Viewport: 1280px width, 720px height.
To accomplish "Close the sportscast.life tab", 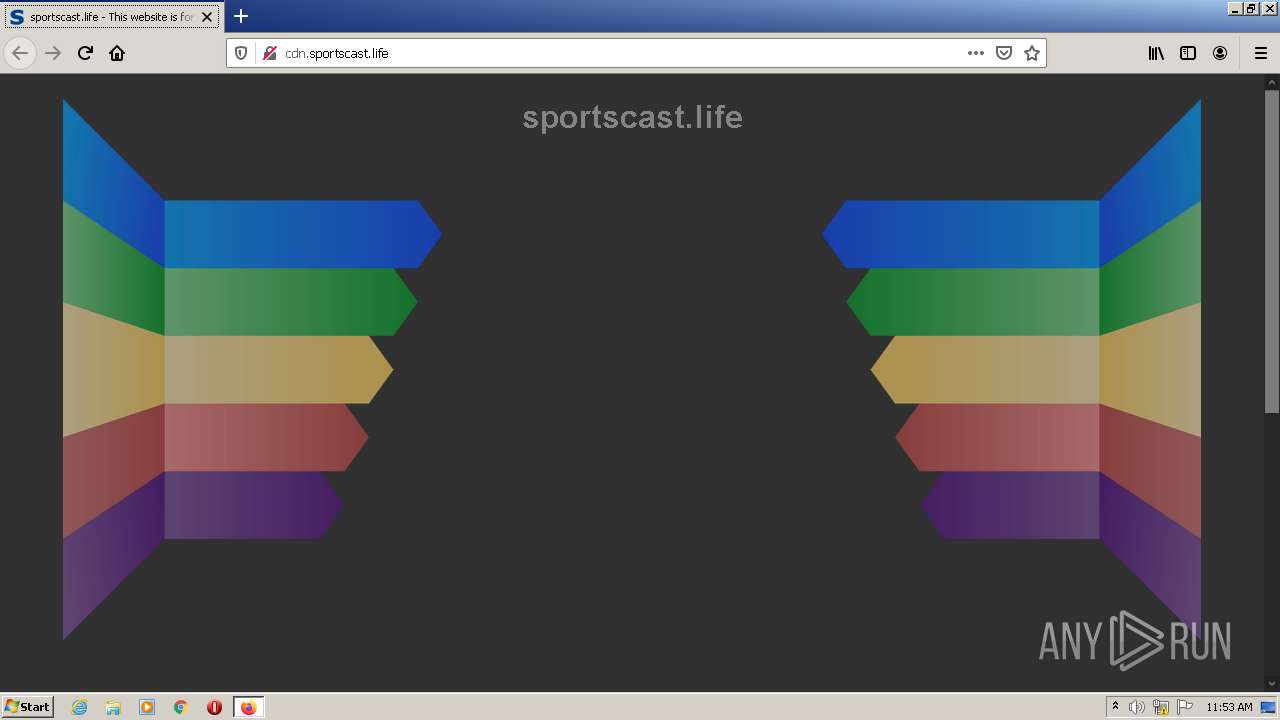I will pyautogui.click(x=207, y=17).
